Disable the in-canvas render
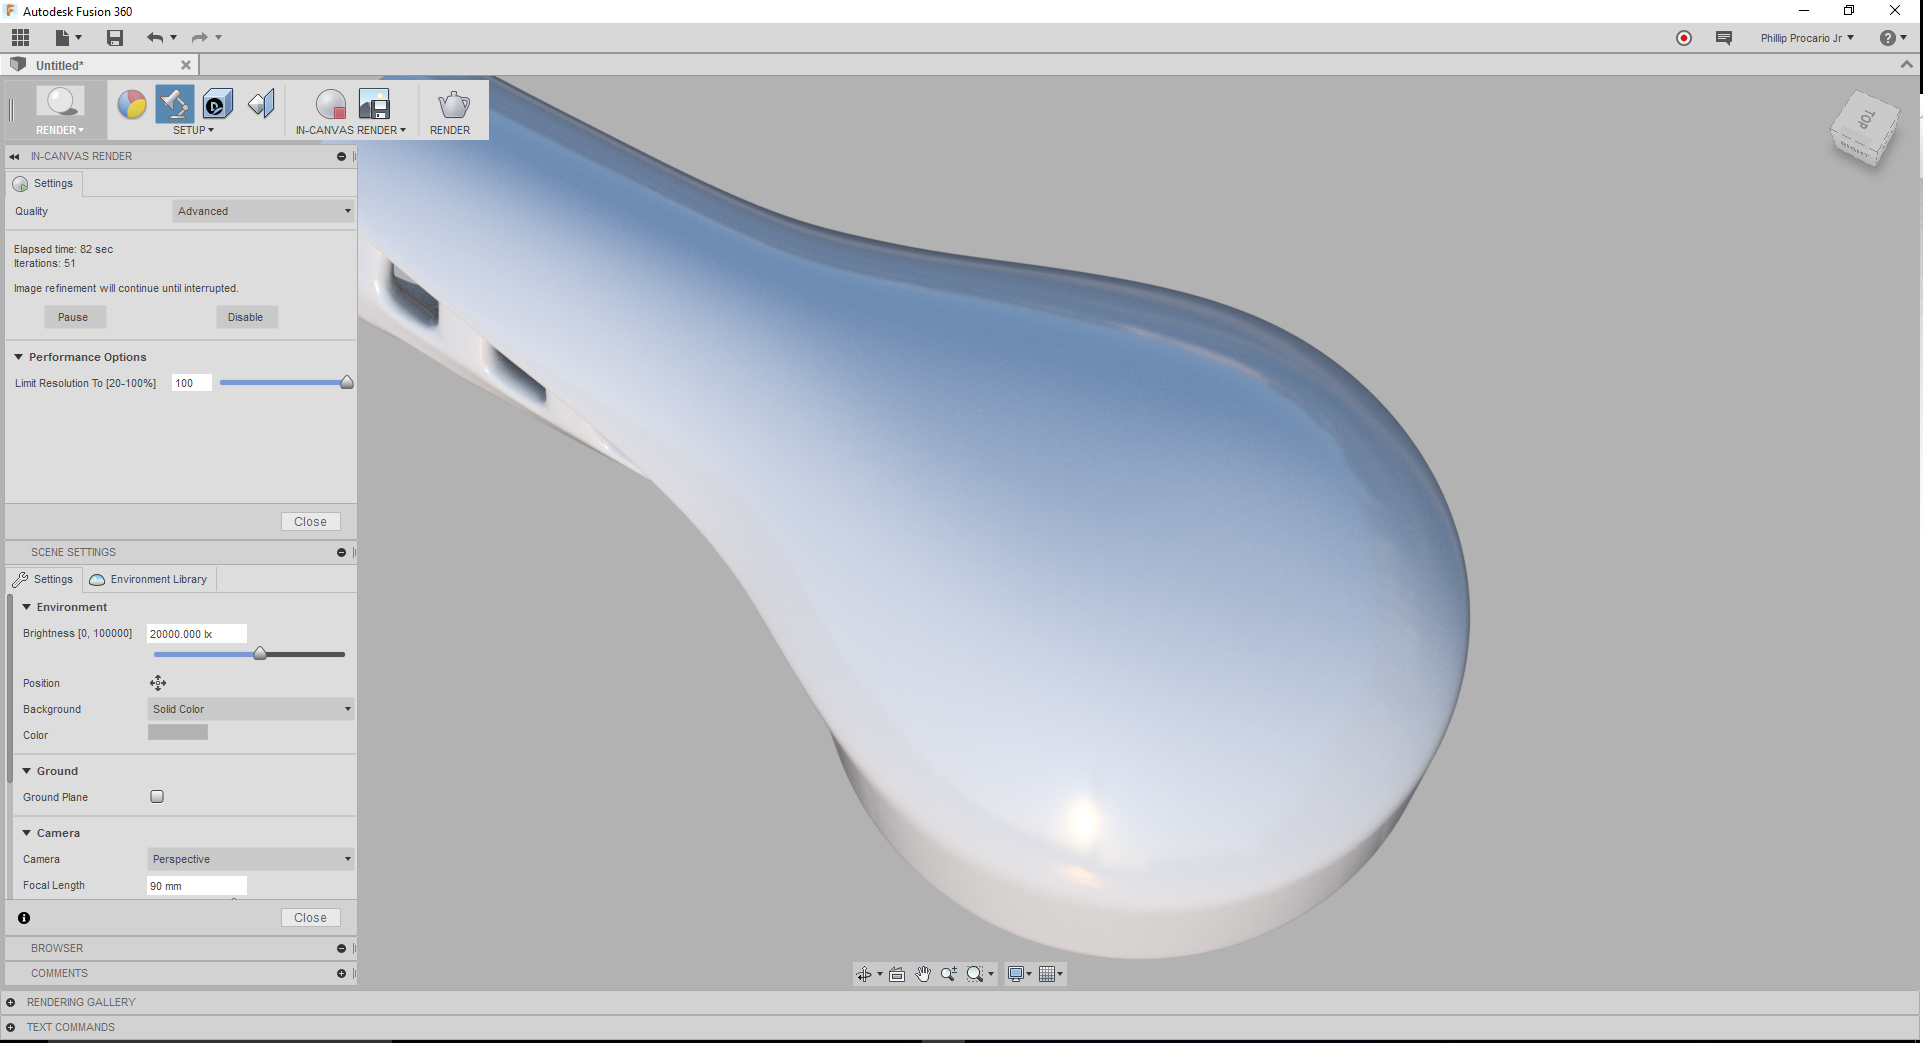Image resolution: width=1923 pixels, height=1043 pixels. pyautogui.click(x=246, y=317)
